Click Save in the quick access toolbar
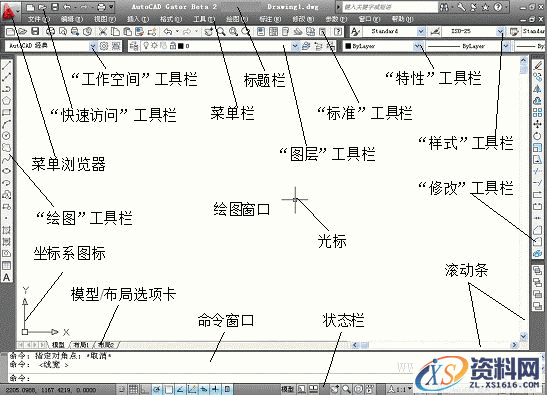 [55, 7]
